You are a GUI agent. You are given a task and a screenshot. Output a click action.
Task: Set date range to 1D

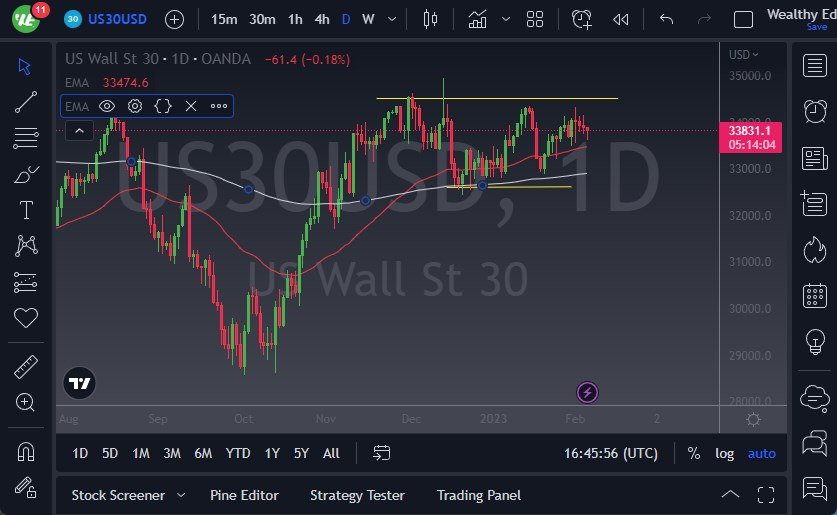coord(80,454)
